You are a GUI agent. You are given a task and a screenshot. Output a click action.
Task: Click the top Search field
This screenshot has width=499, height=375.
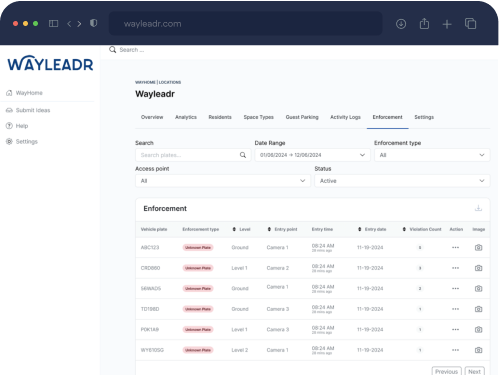(132, 50)
